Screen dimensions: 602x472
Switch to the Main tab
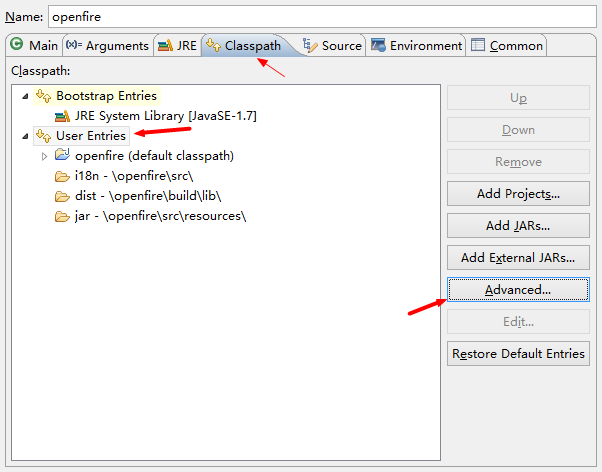pyautogui.click(x=34, y=45)
